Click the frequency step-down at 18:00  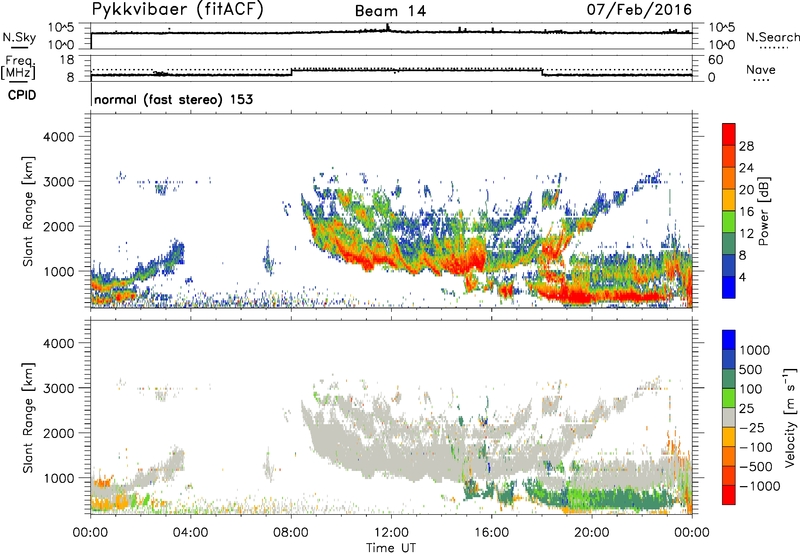click(542, 72)
